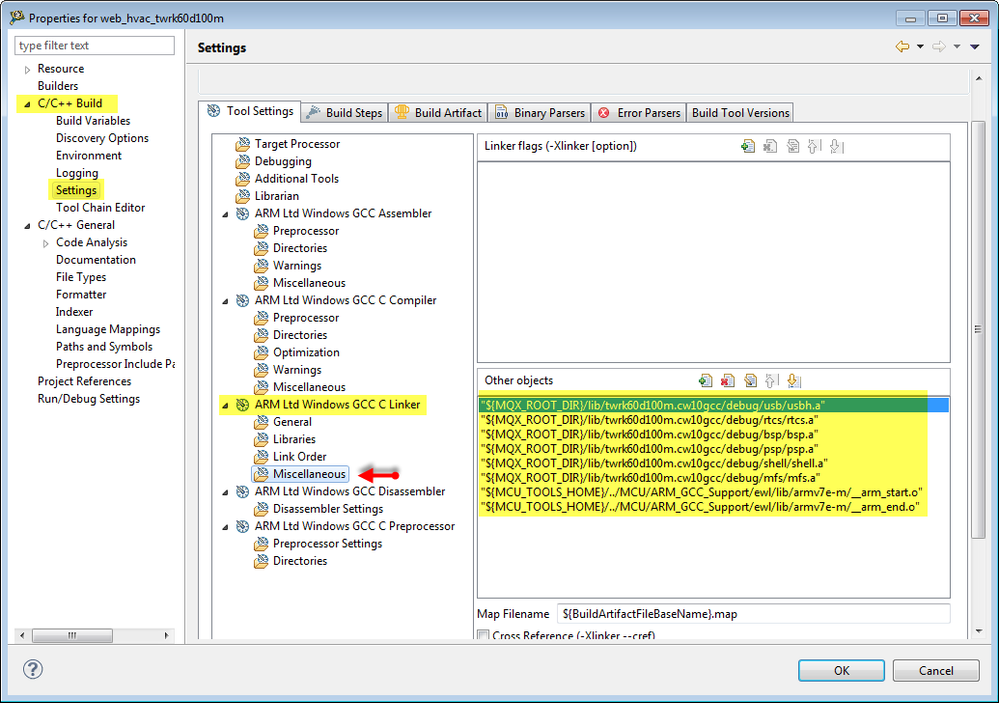Click the help question mark icon
The image size is (999, 703).
33,669
